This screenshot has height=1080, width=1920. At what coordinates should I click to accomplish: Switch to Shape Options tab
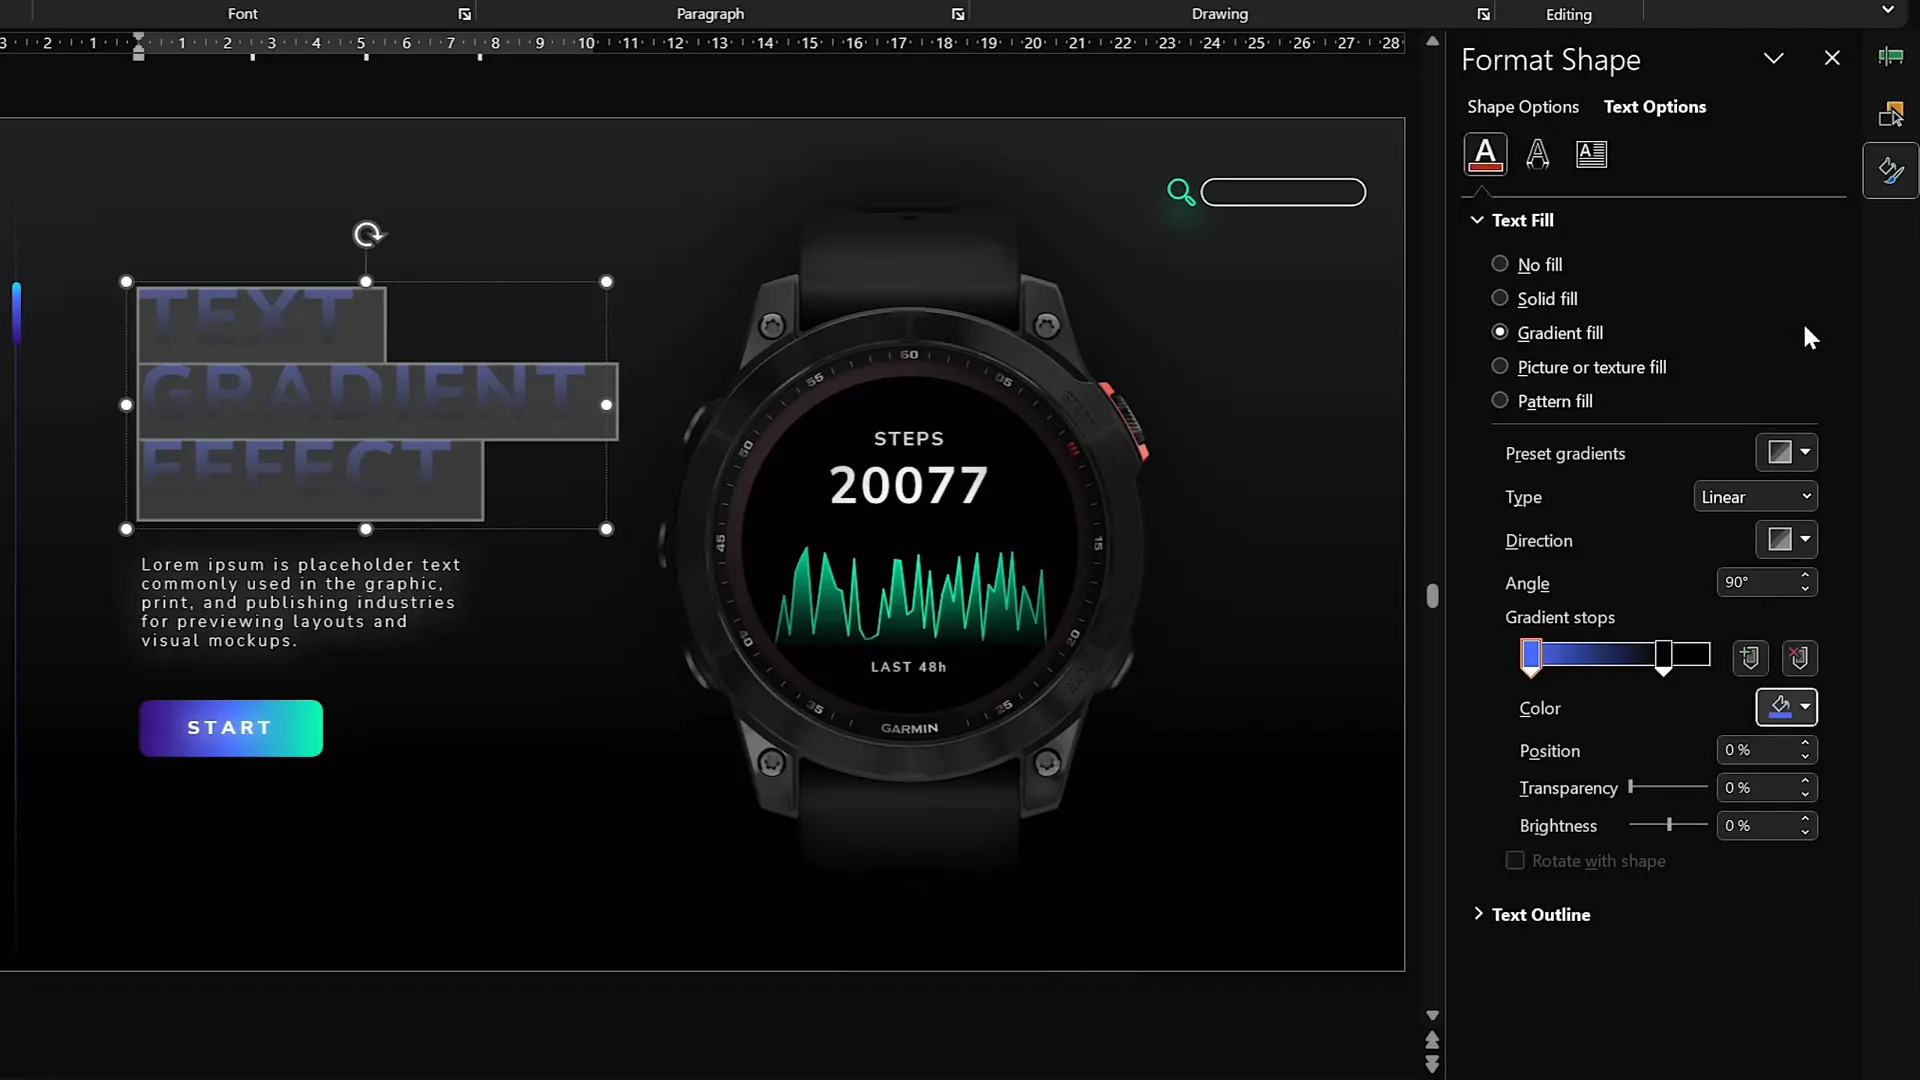pos(1523,107)
